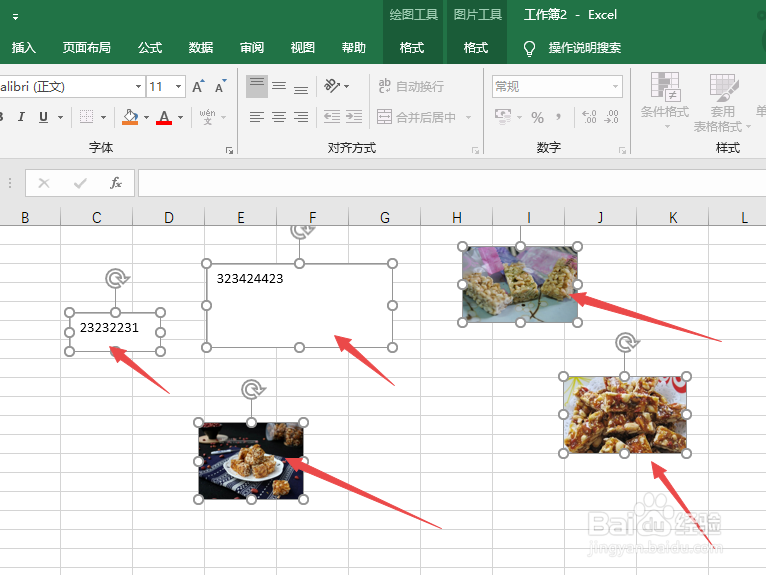Click the Increase Font Size icon
This screenshot has height=575, width=766.
tap(198, 86)
